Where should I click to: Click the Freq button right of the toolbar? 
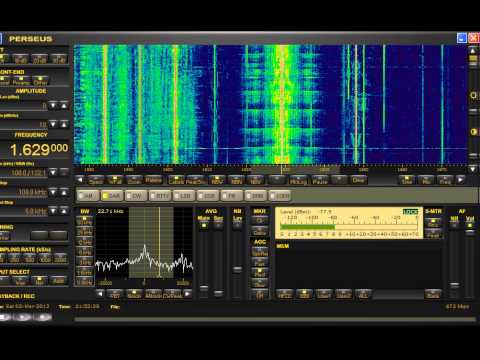[445, 180]
